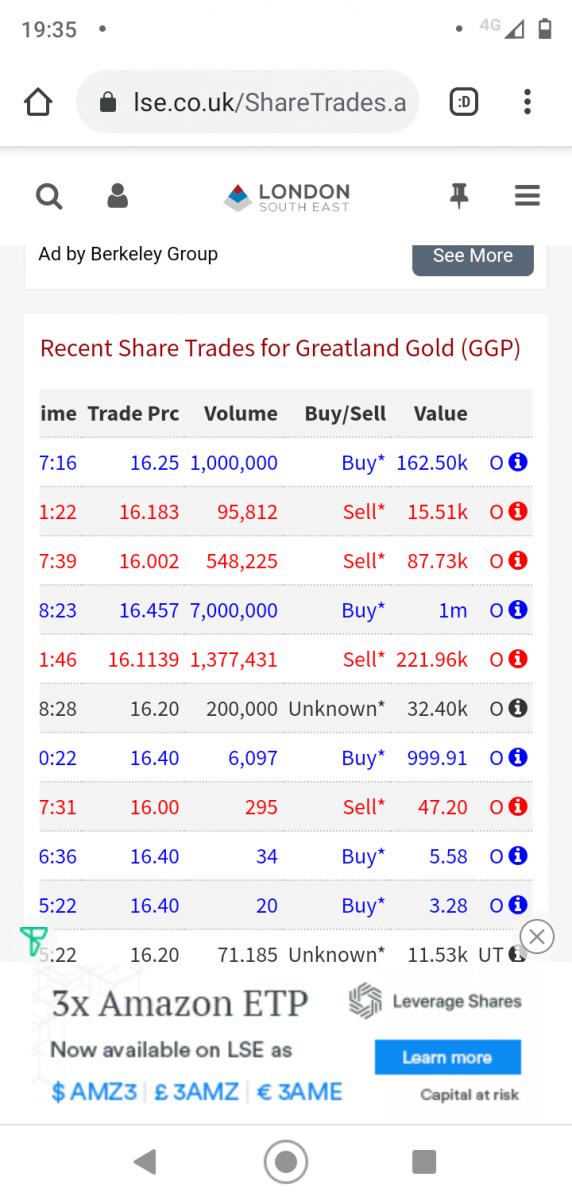572x1200 pixels.
Task: Close the bottom Amazon ETP ad
Action: tap(537, 937)
